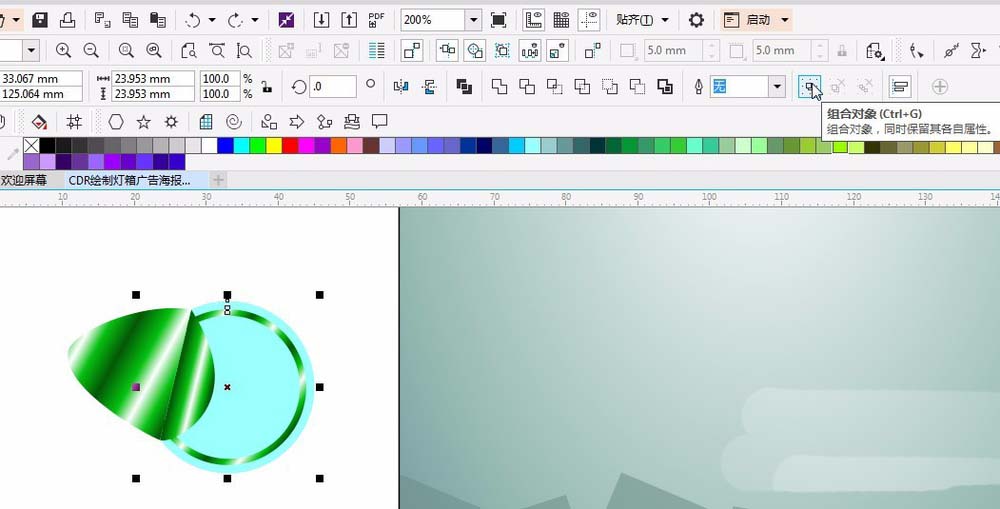
Task: Toggle object centers alignment guide
Action: pos(474,50)
